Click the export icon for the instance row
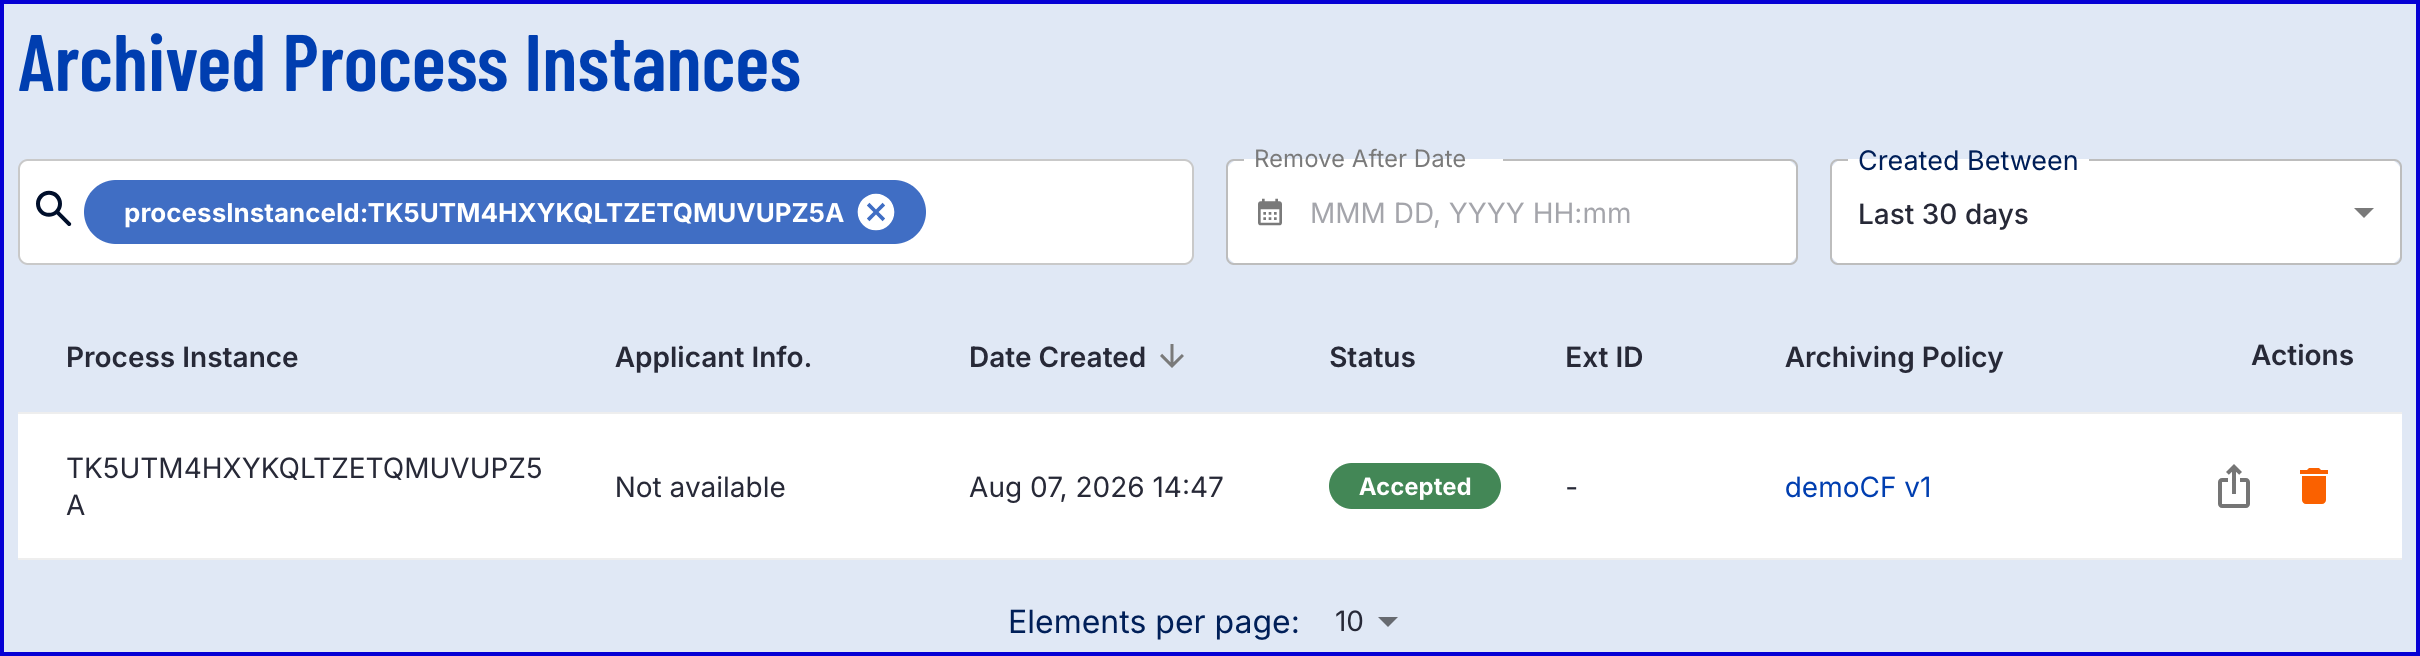The width and height of the screenshot is (2420, 656). click(x=2234, y=487)
